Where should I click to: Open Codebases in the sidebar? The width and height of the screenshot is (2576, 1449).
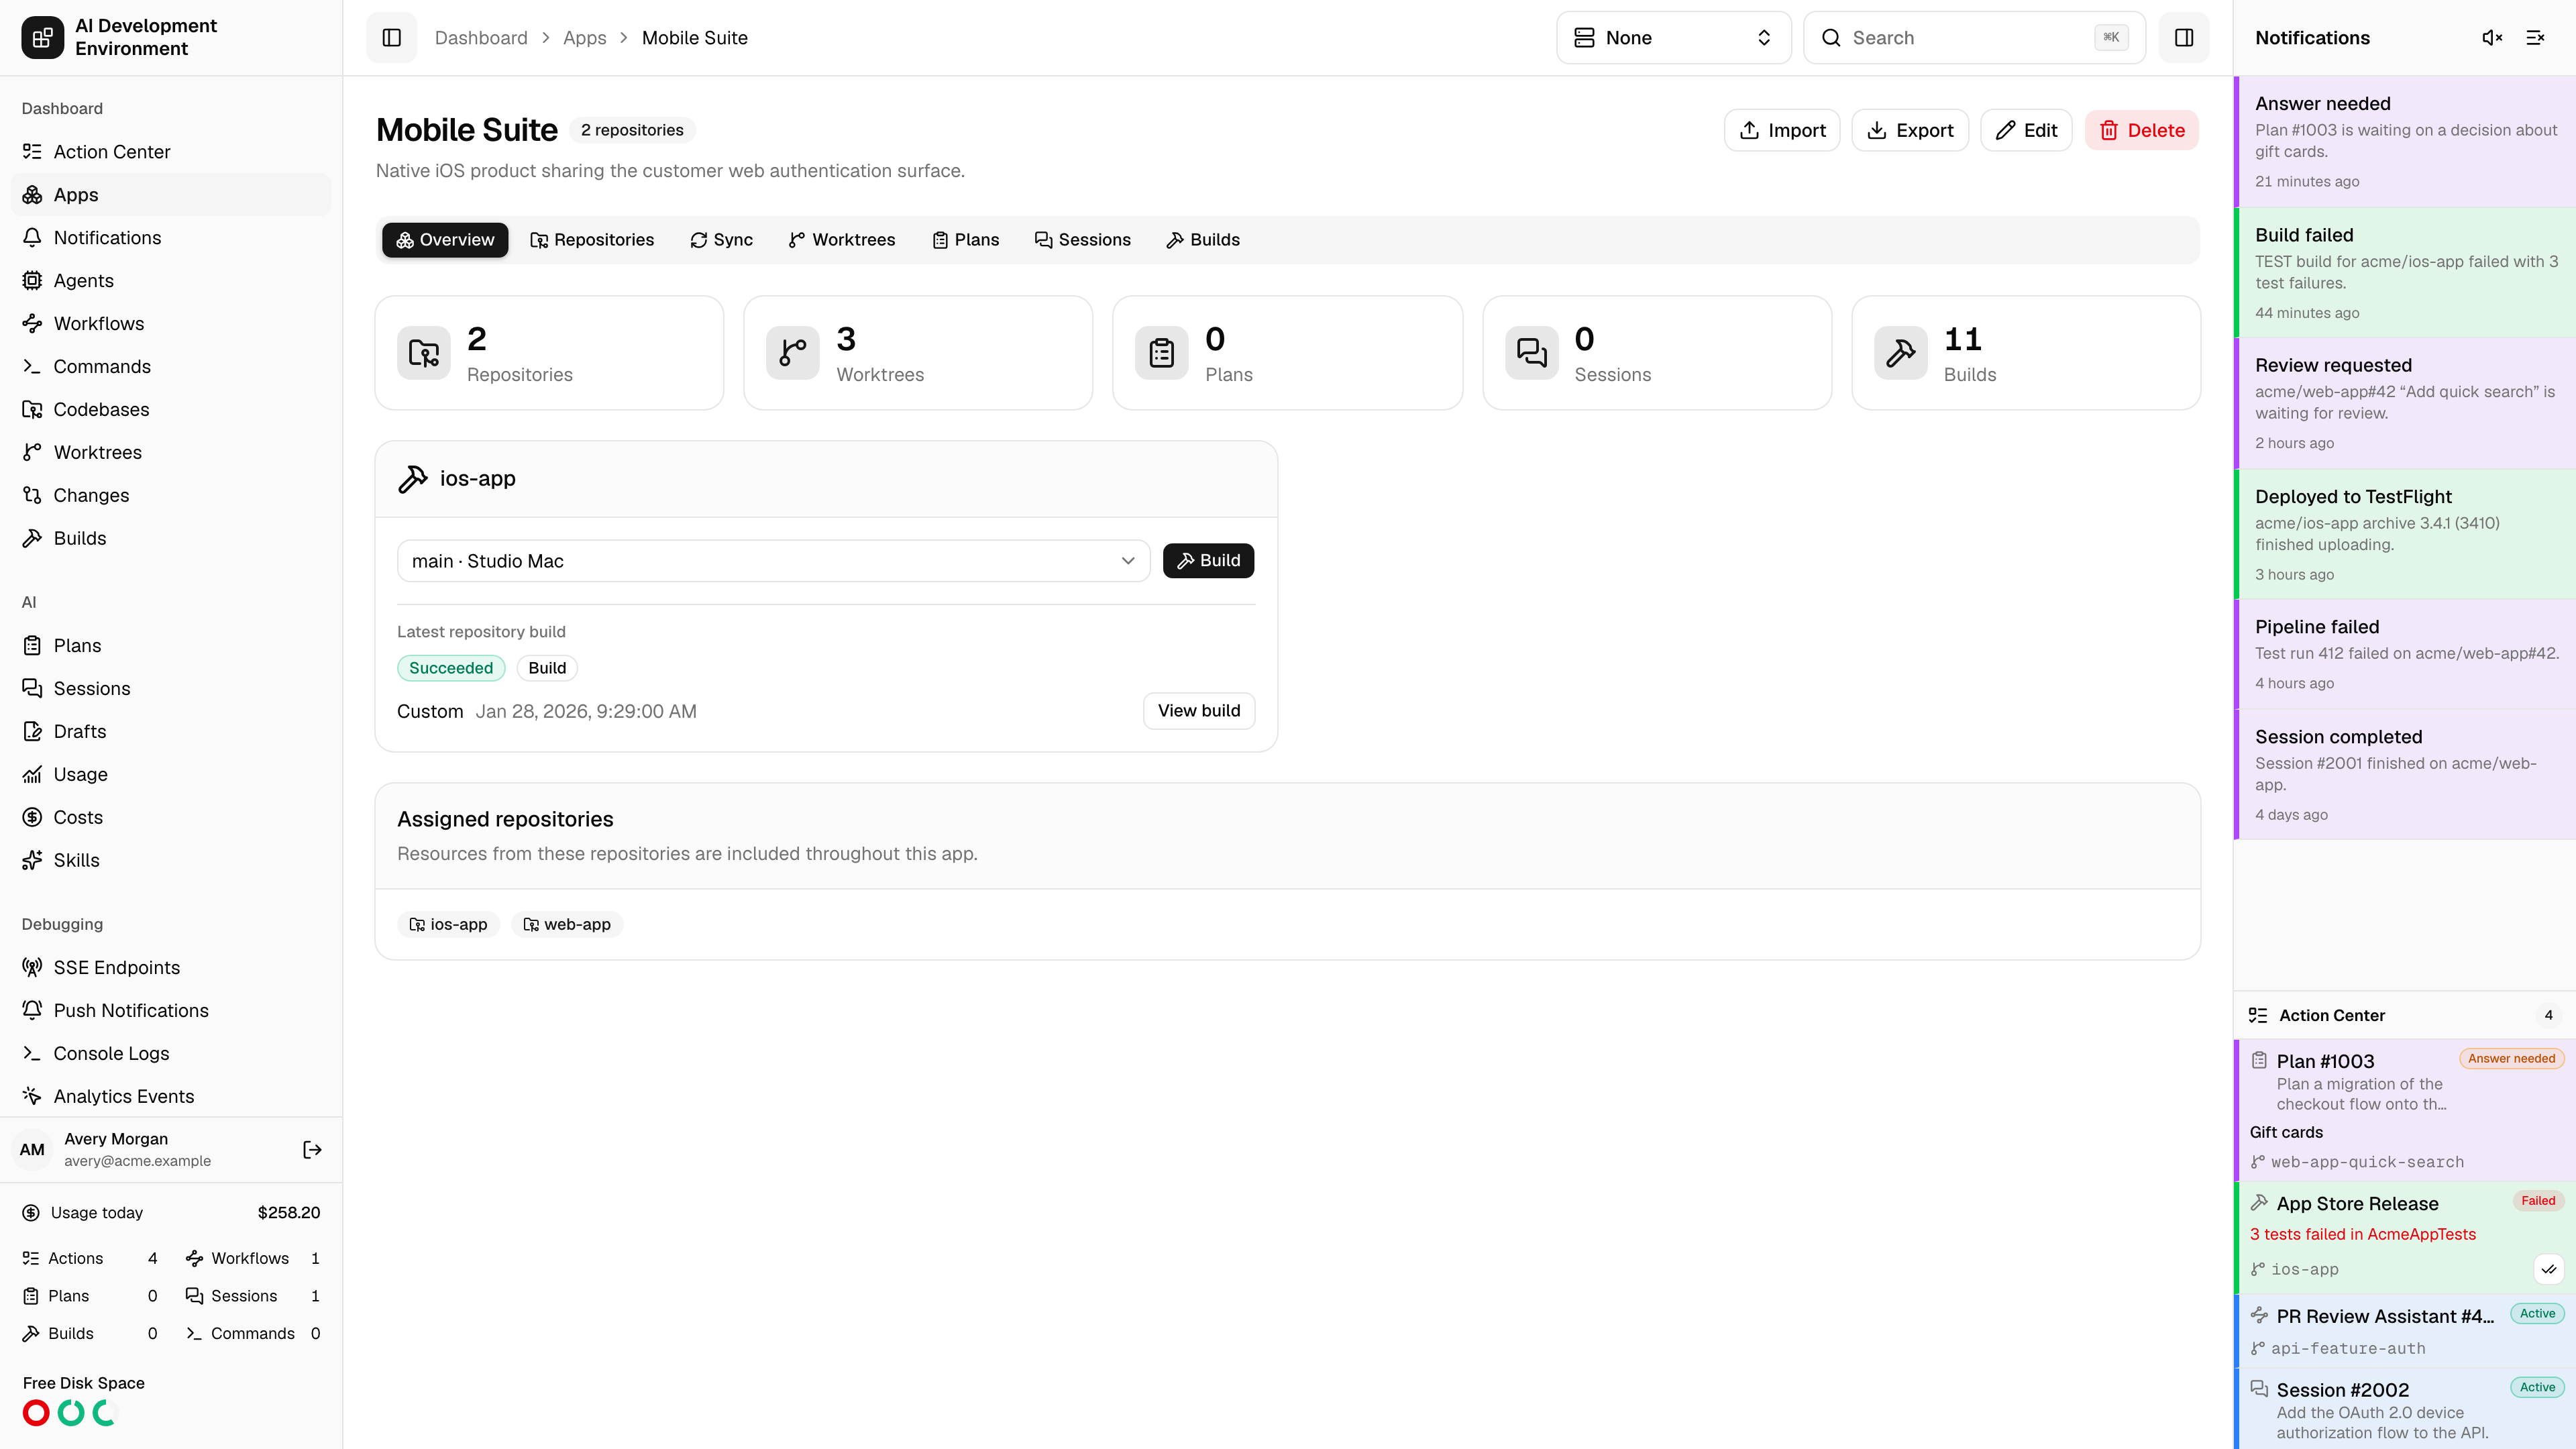point(171,410)
